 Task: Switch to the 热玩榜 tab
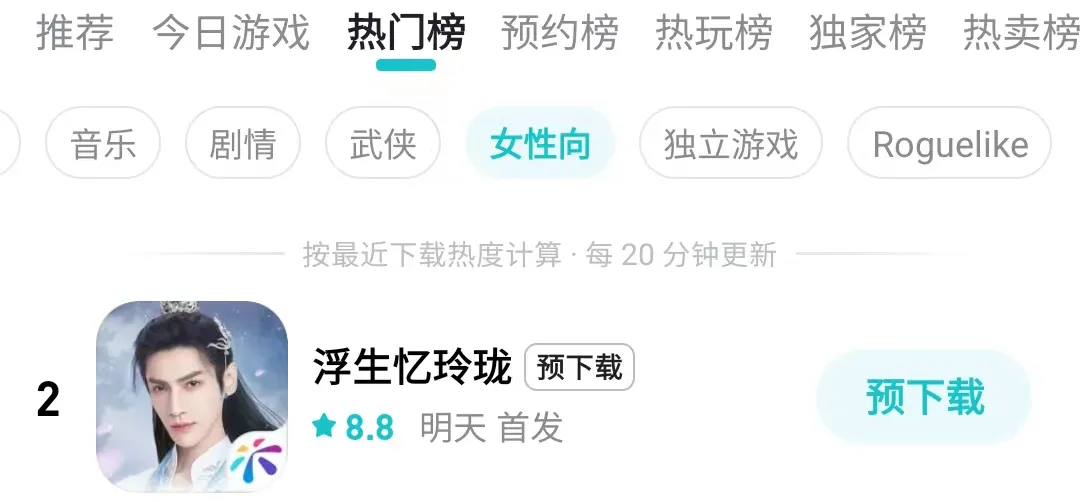click(714, 32)
